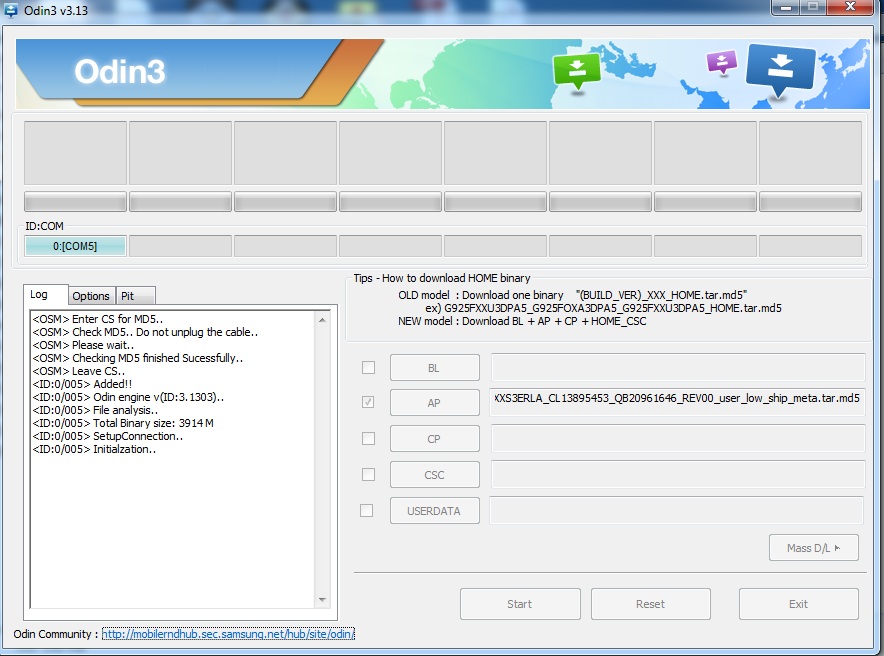884x656 pixels.
Task: Open the Odin Community samsung link
Action: coord(228,634)
